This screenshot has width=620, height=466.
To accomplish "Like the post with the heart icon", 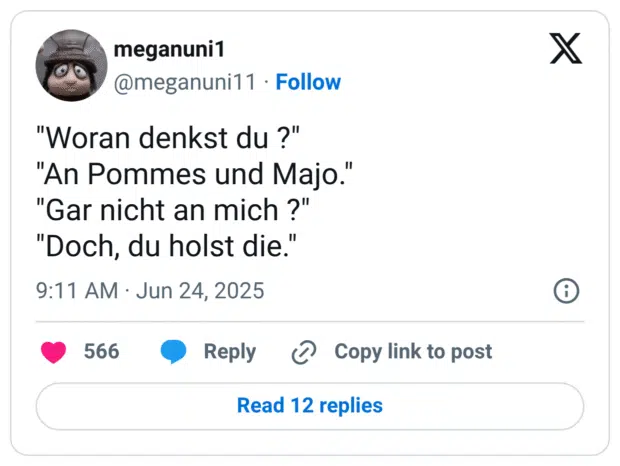I will 53,352.
